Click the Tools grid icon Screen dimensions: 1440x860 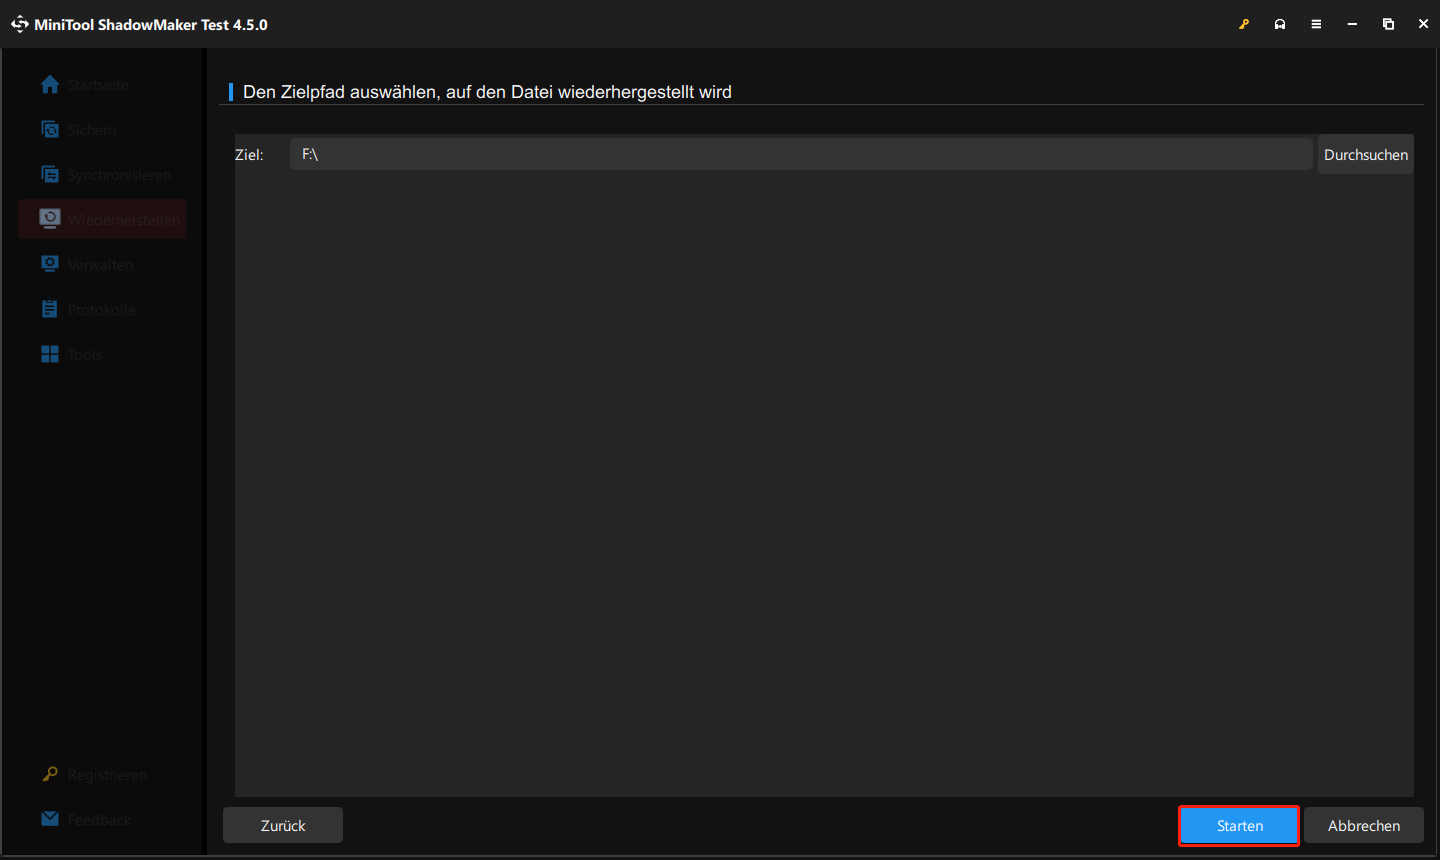point(50,354)
